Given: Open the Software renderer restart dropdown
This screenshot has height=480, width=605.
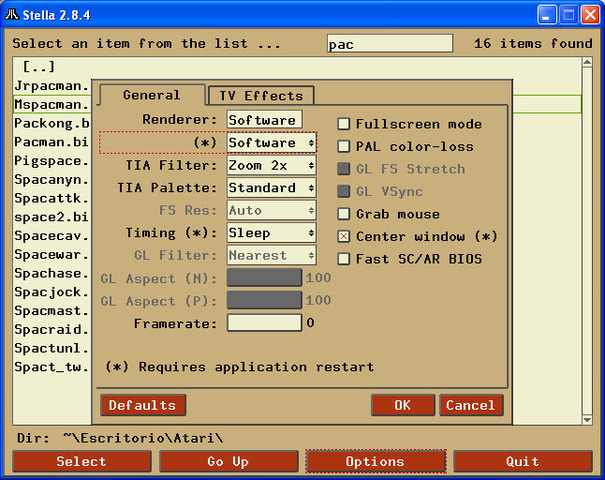Looking at the screenshot, I should pyautogui.click(x=271, y=143).
